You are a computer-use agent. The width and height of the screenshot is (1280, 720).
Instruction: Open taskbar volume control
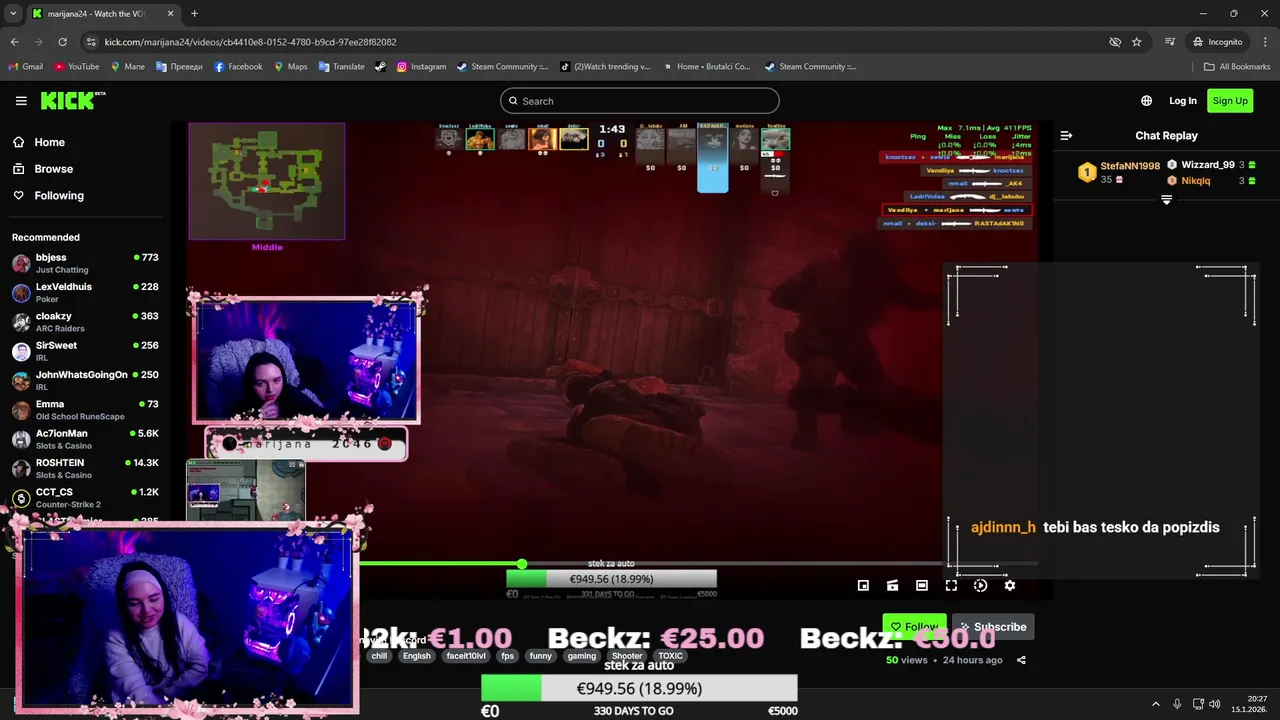click(x=1214, y=704)
